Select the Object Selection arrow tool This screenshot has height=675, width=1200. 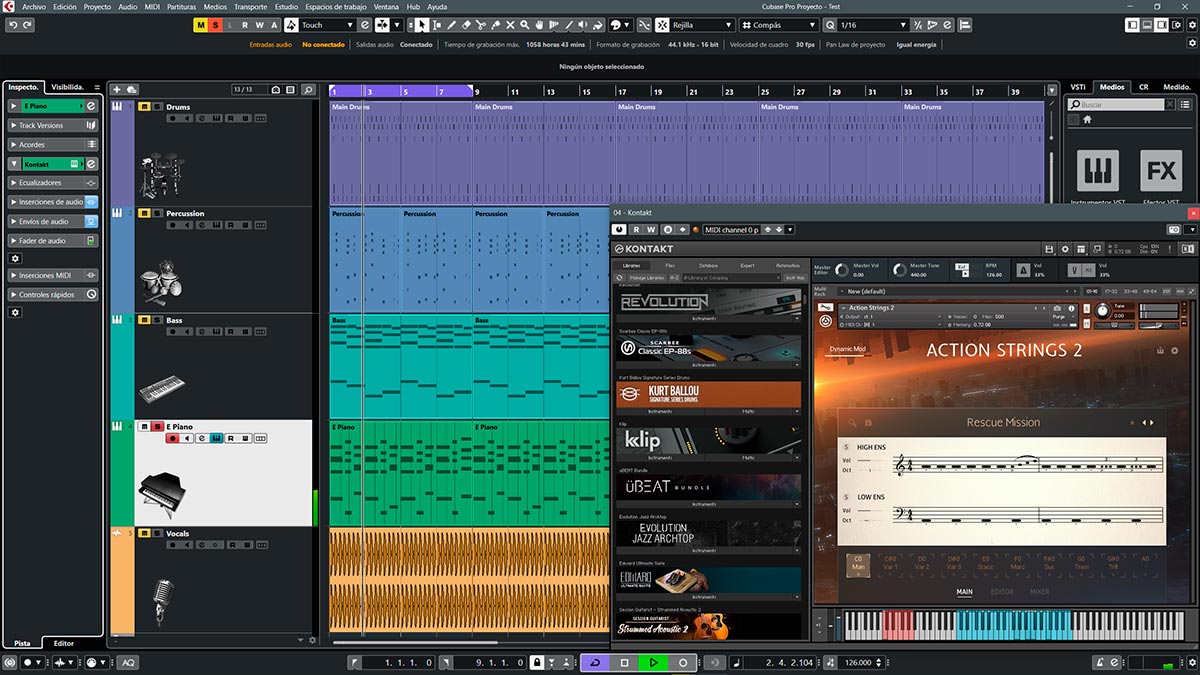click(422, 25)
